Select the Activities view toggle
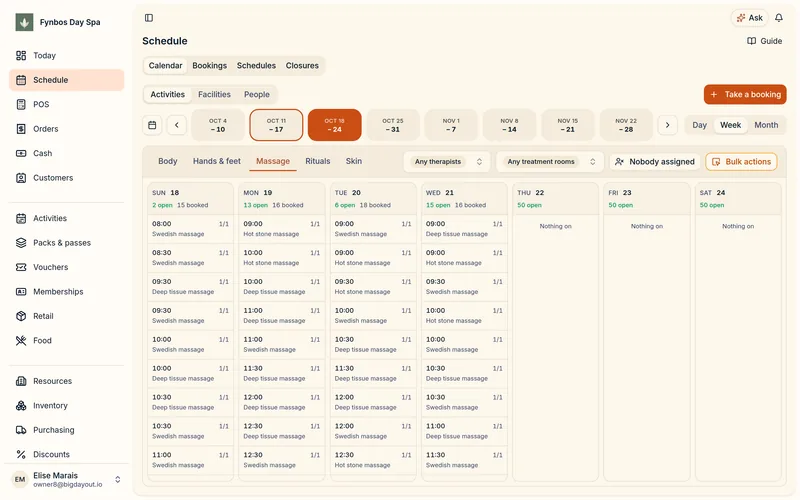 point(167,94)
